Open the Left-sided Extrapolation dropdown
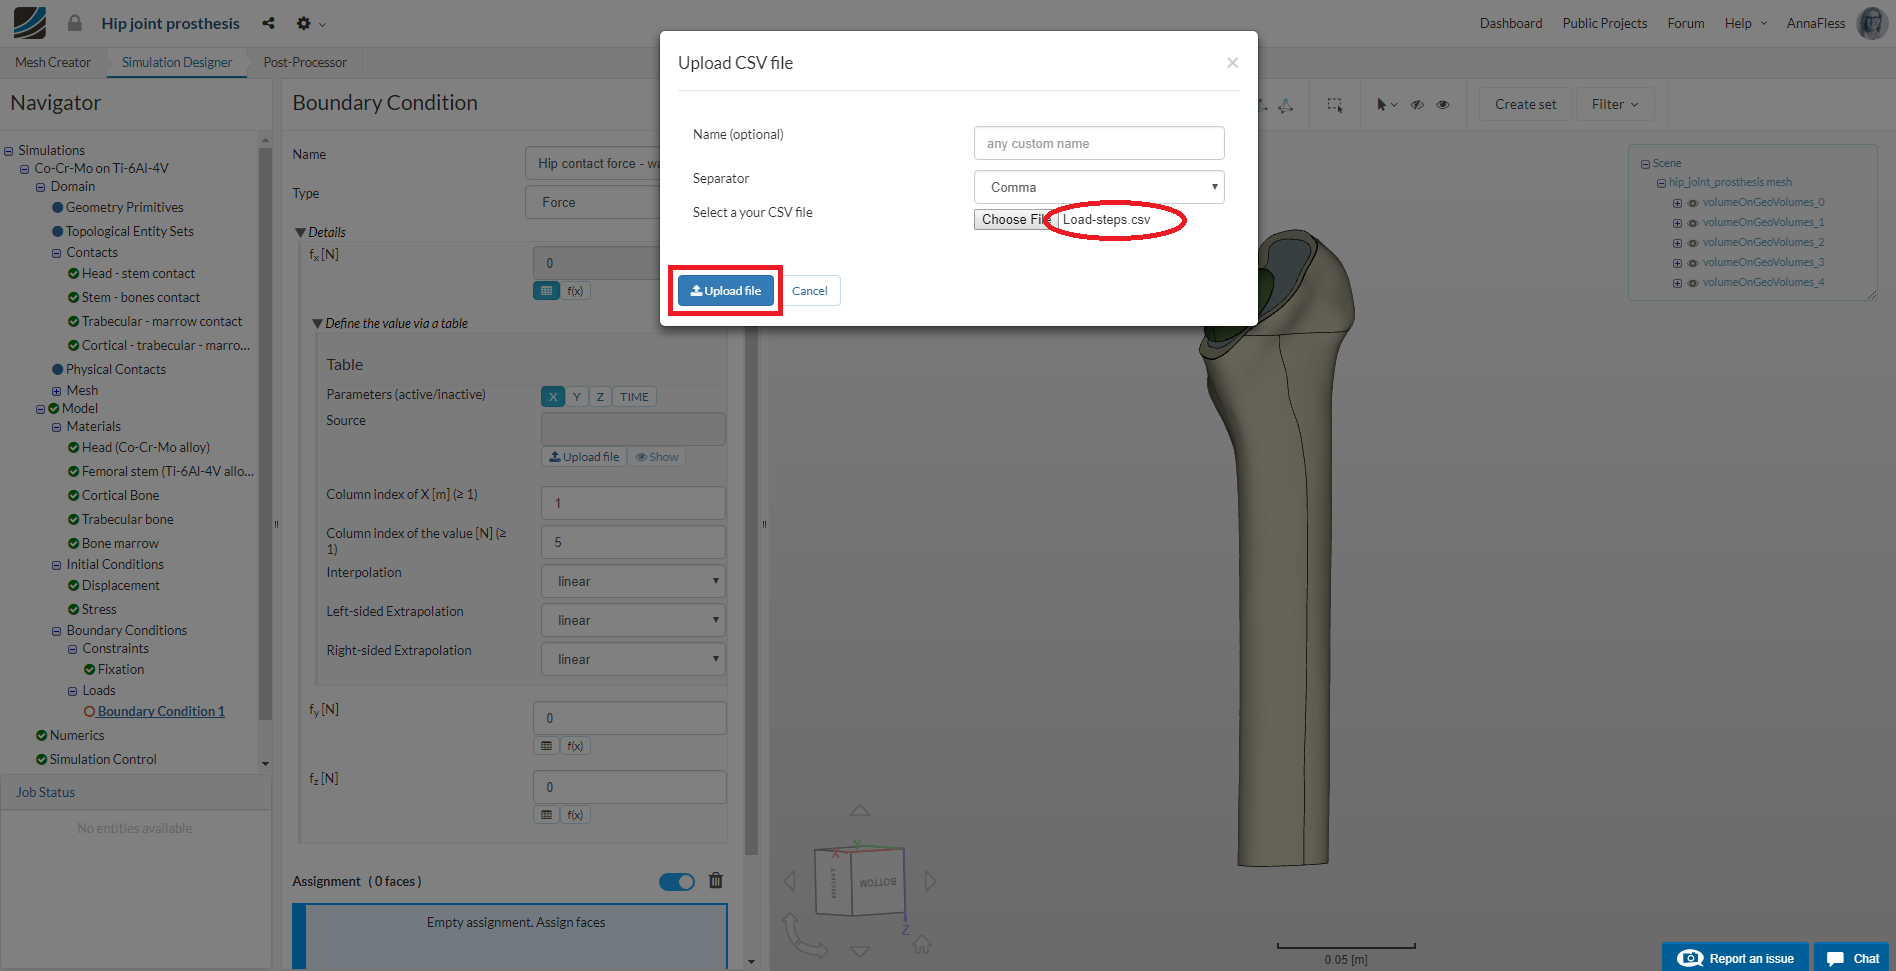This screenshot has width=1896, height=971. tap(633, 620)
